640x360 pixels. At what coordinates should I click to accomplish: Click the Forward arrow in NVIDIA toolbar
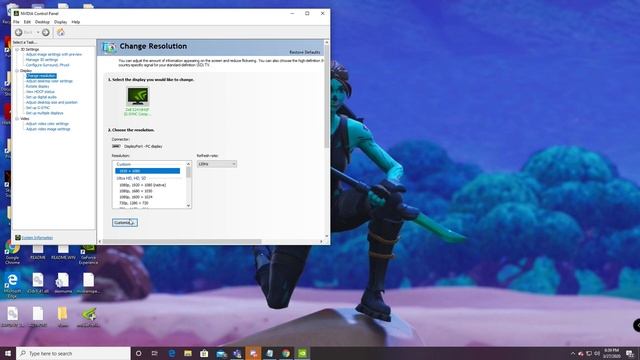click(46, 32)
